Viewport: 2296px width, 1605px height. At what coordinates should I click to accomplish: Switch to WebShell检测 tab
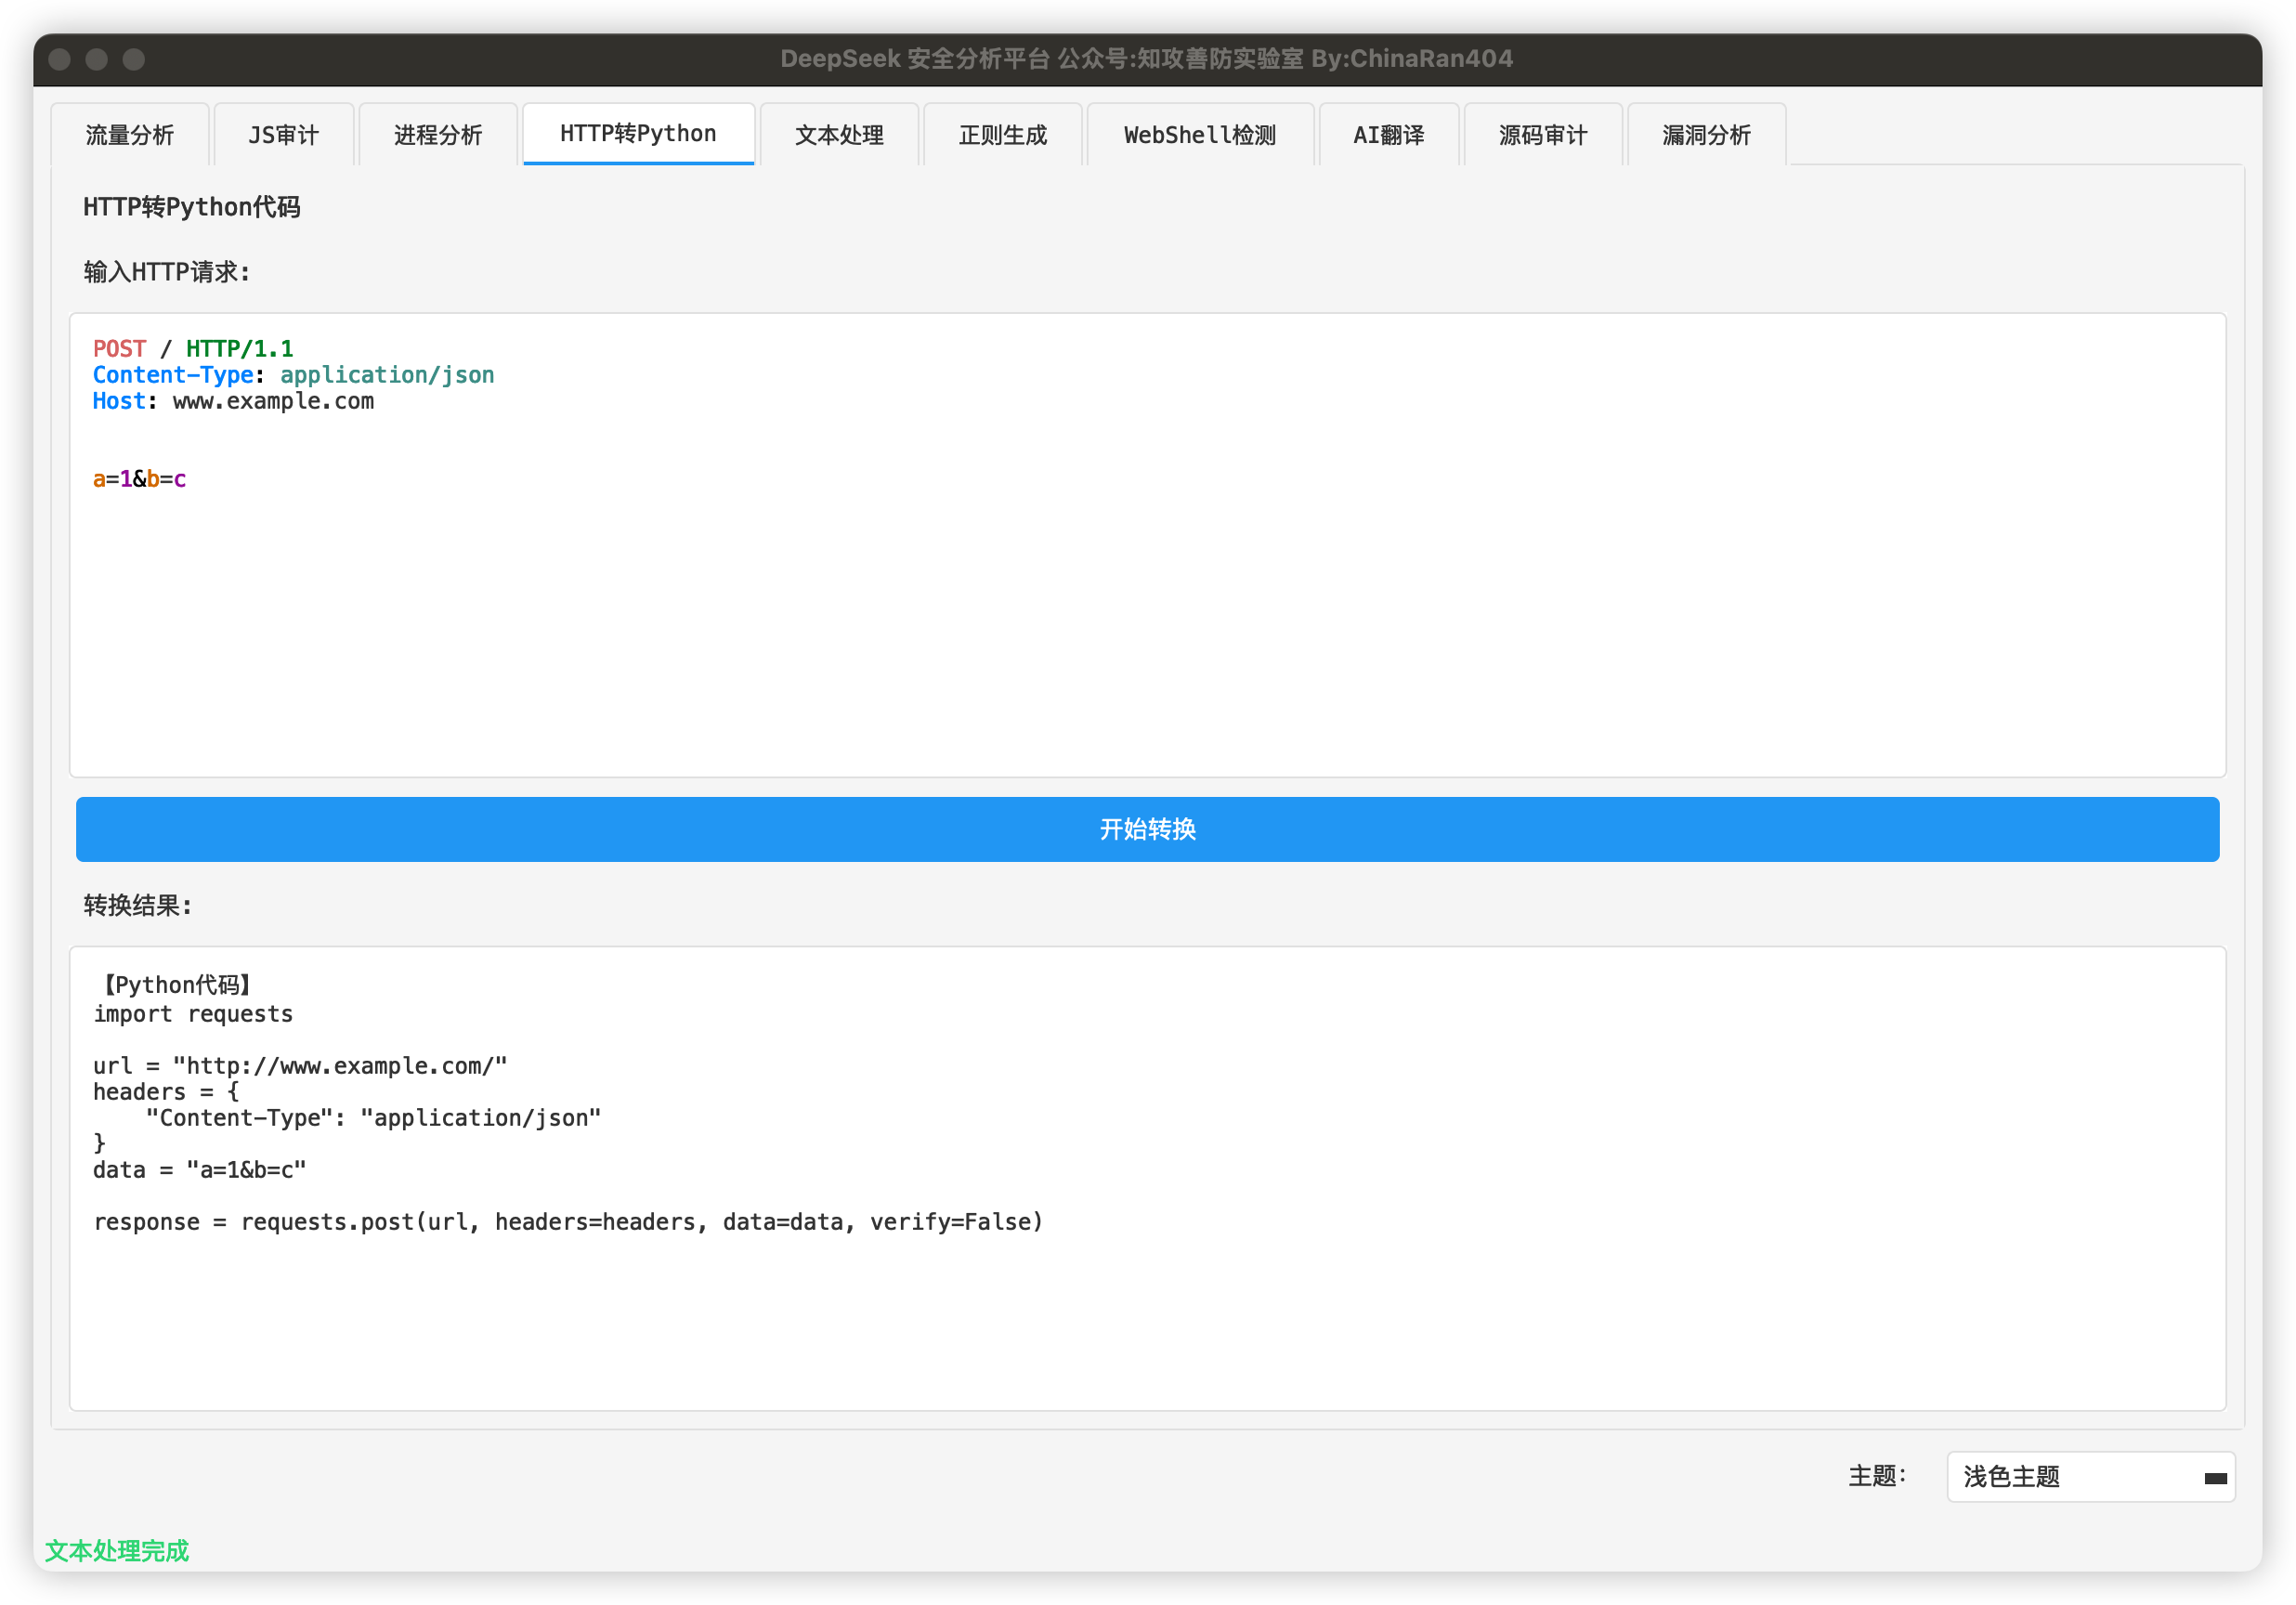[x=1199, y=135]
